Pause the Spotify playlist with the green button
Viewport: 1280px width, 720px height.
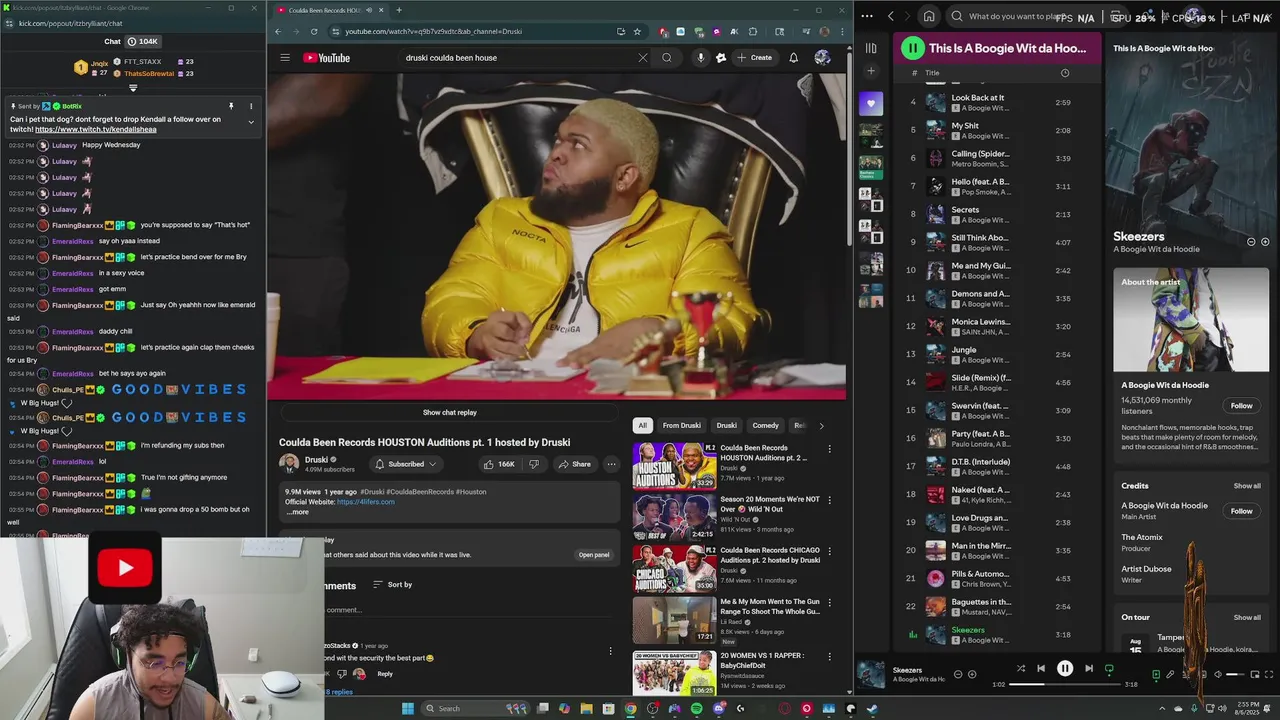click(x=912, y=48)
